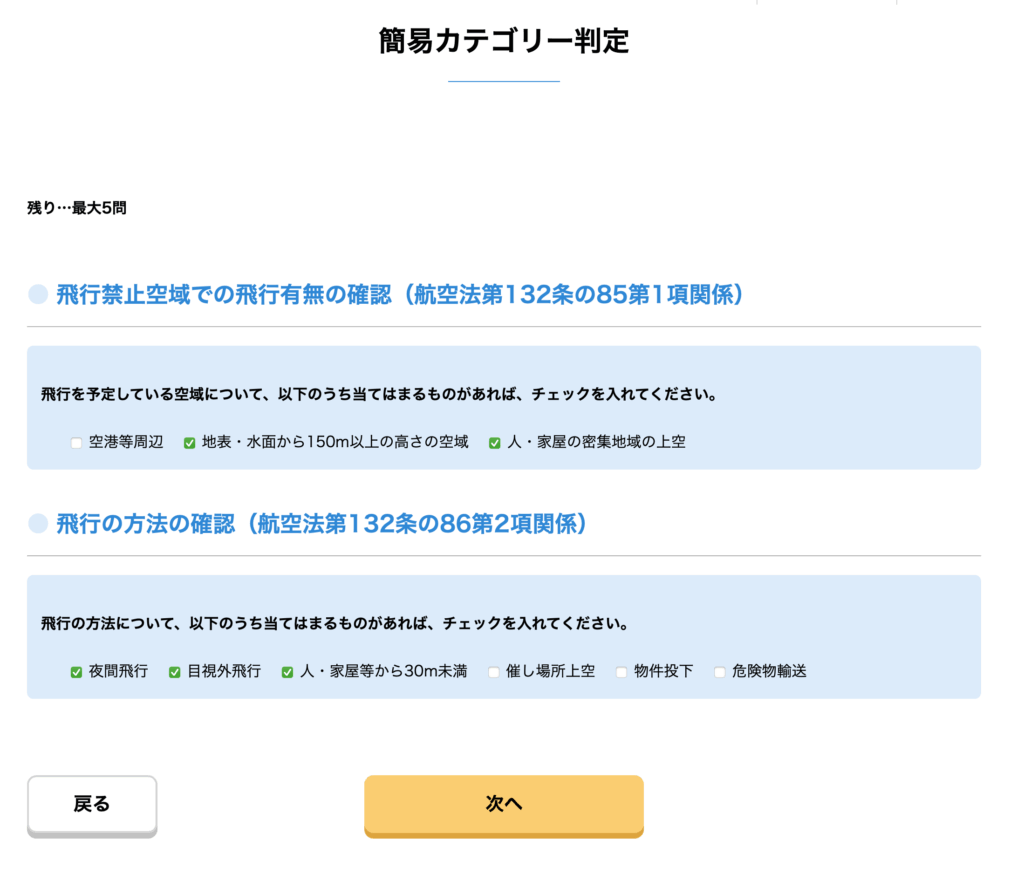The image size is (1024, 874).
Task: Tick the 物件投下 checkbox
Action: point(621,672)
